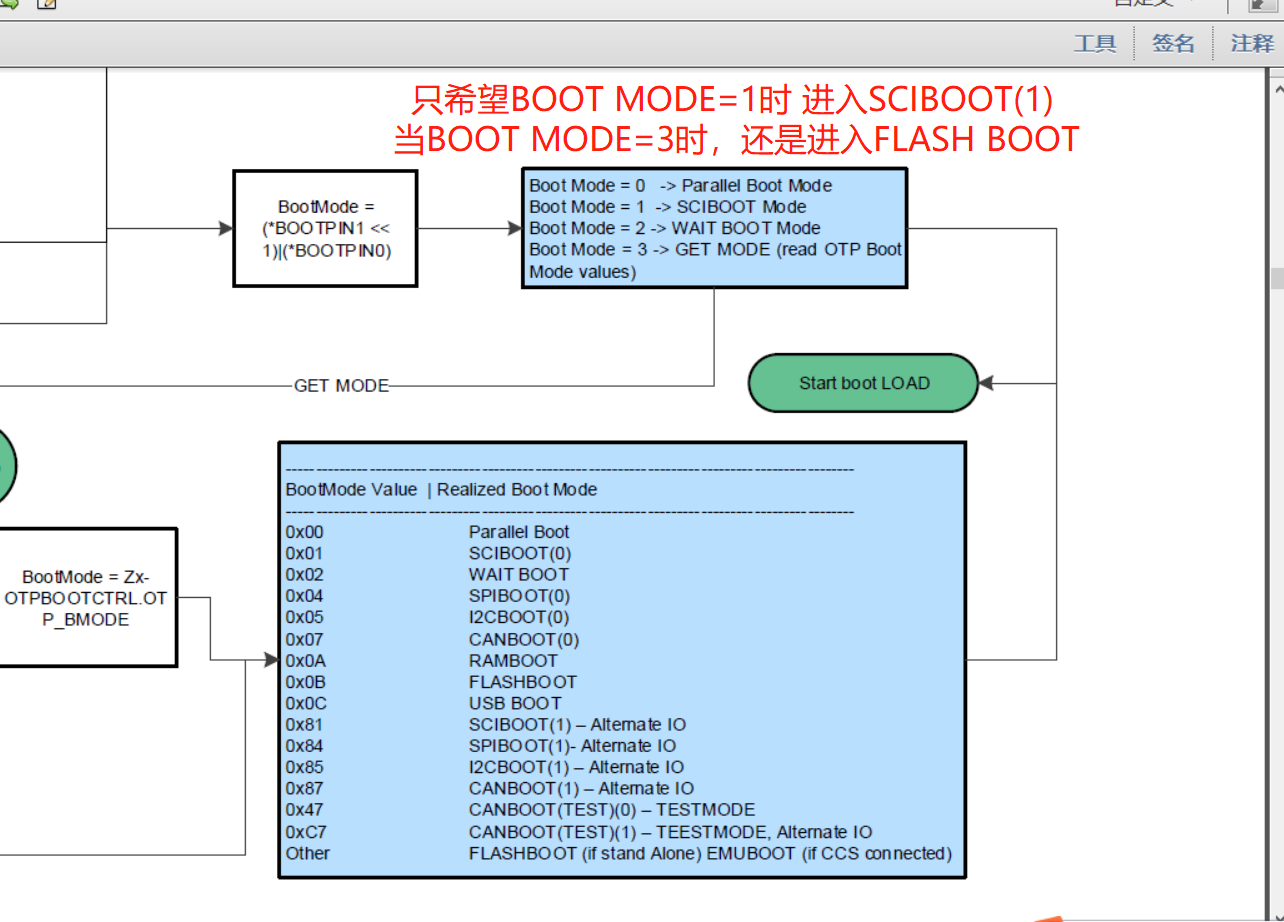Screen dimensions: 1284x922
Task: Open the 注释 (Comment) pane
Action: 1252,43
